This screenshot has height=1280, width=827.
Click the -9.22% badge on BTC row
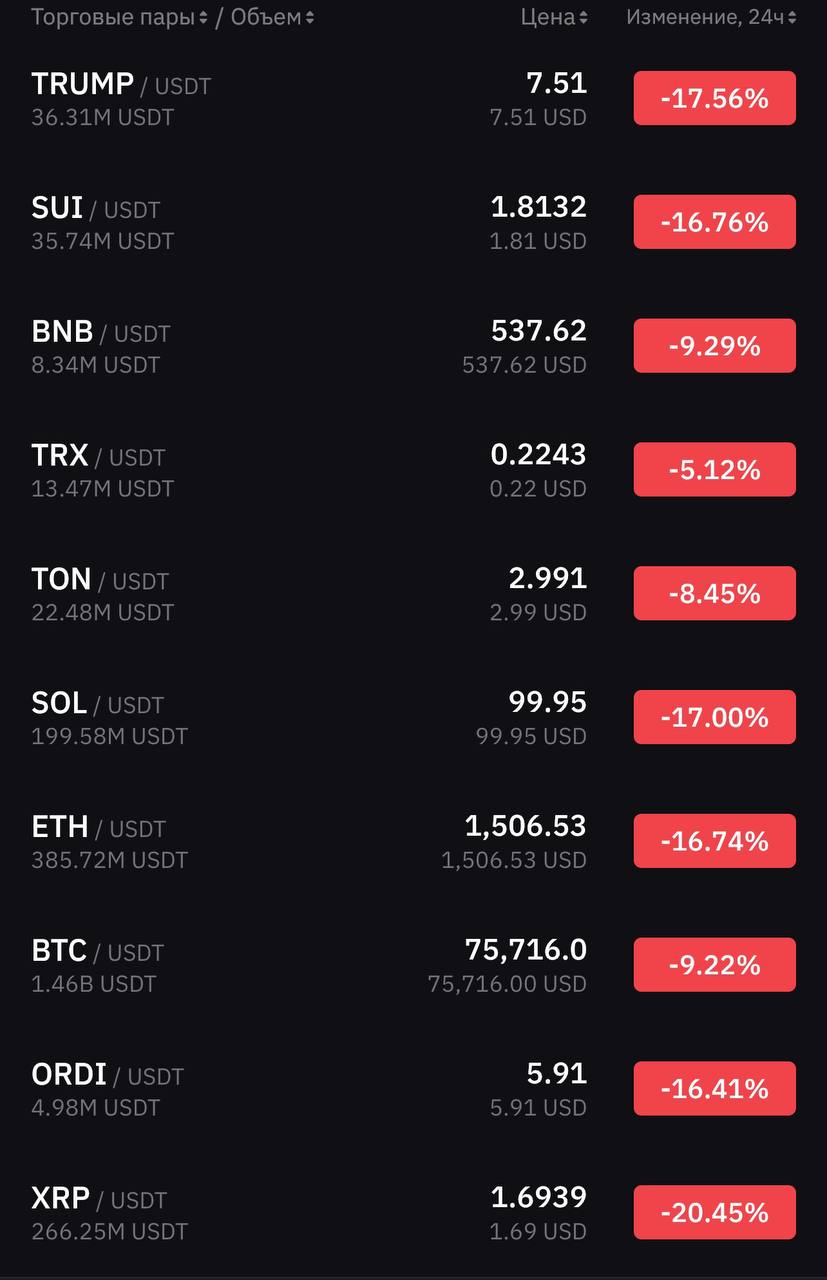click(x=715, y=965)
